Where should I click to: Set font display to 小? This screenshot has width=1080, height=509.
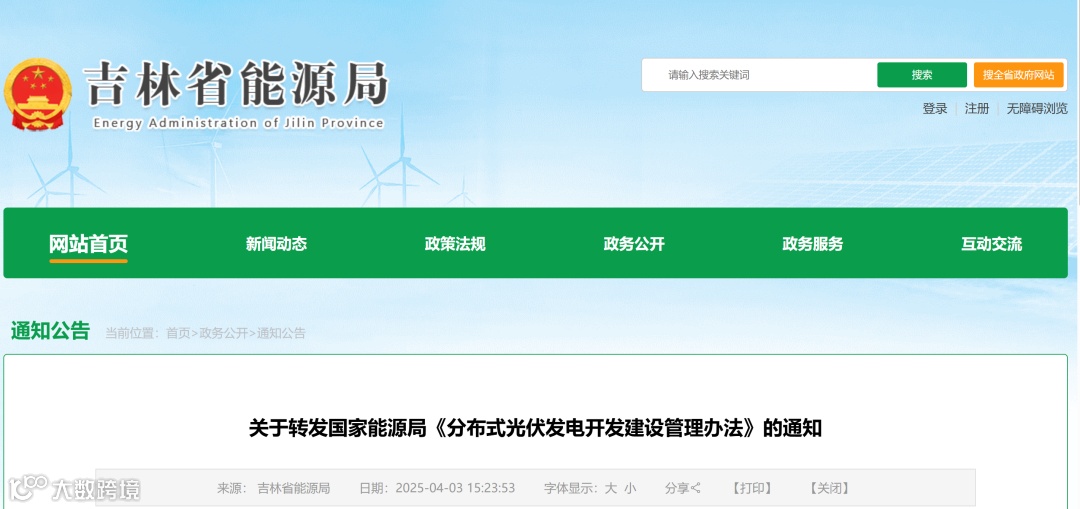[x=630, y=488]
